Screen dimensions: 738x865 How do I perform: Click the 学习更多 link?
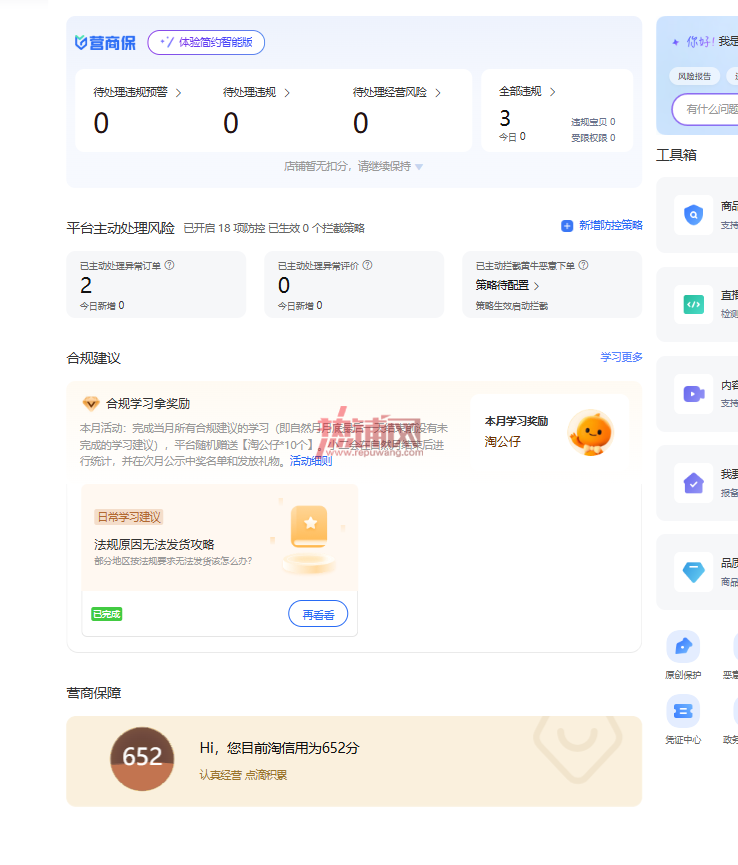point(621,357)
